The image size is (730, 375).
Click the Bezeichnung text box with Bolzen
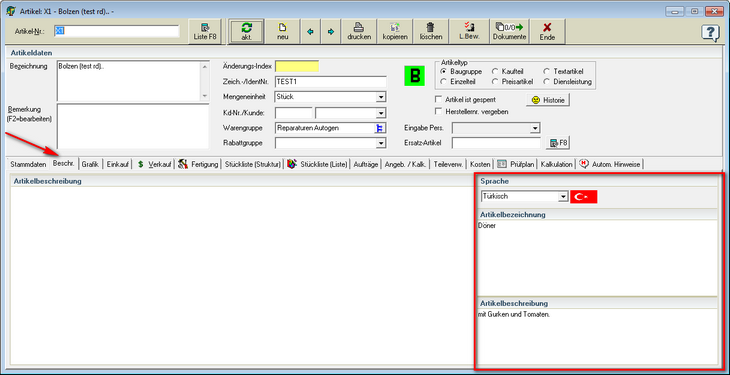(133, 81)
